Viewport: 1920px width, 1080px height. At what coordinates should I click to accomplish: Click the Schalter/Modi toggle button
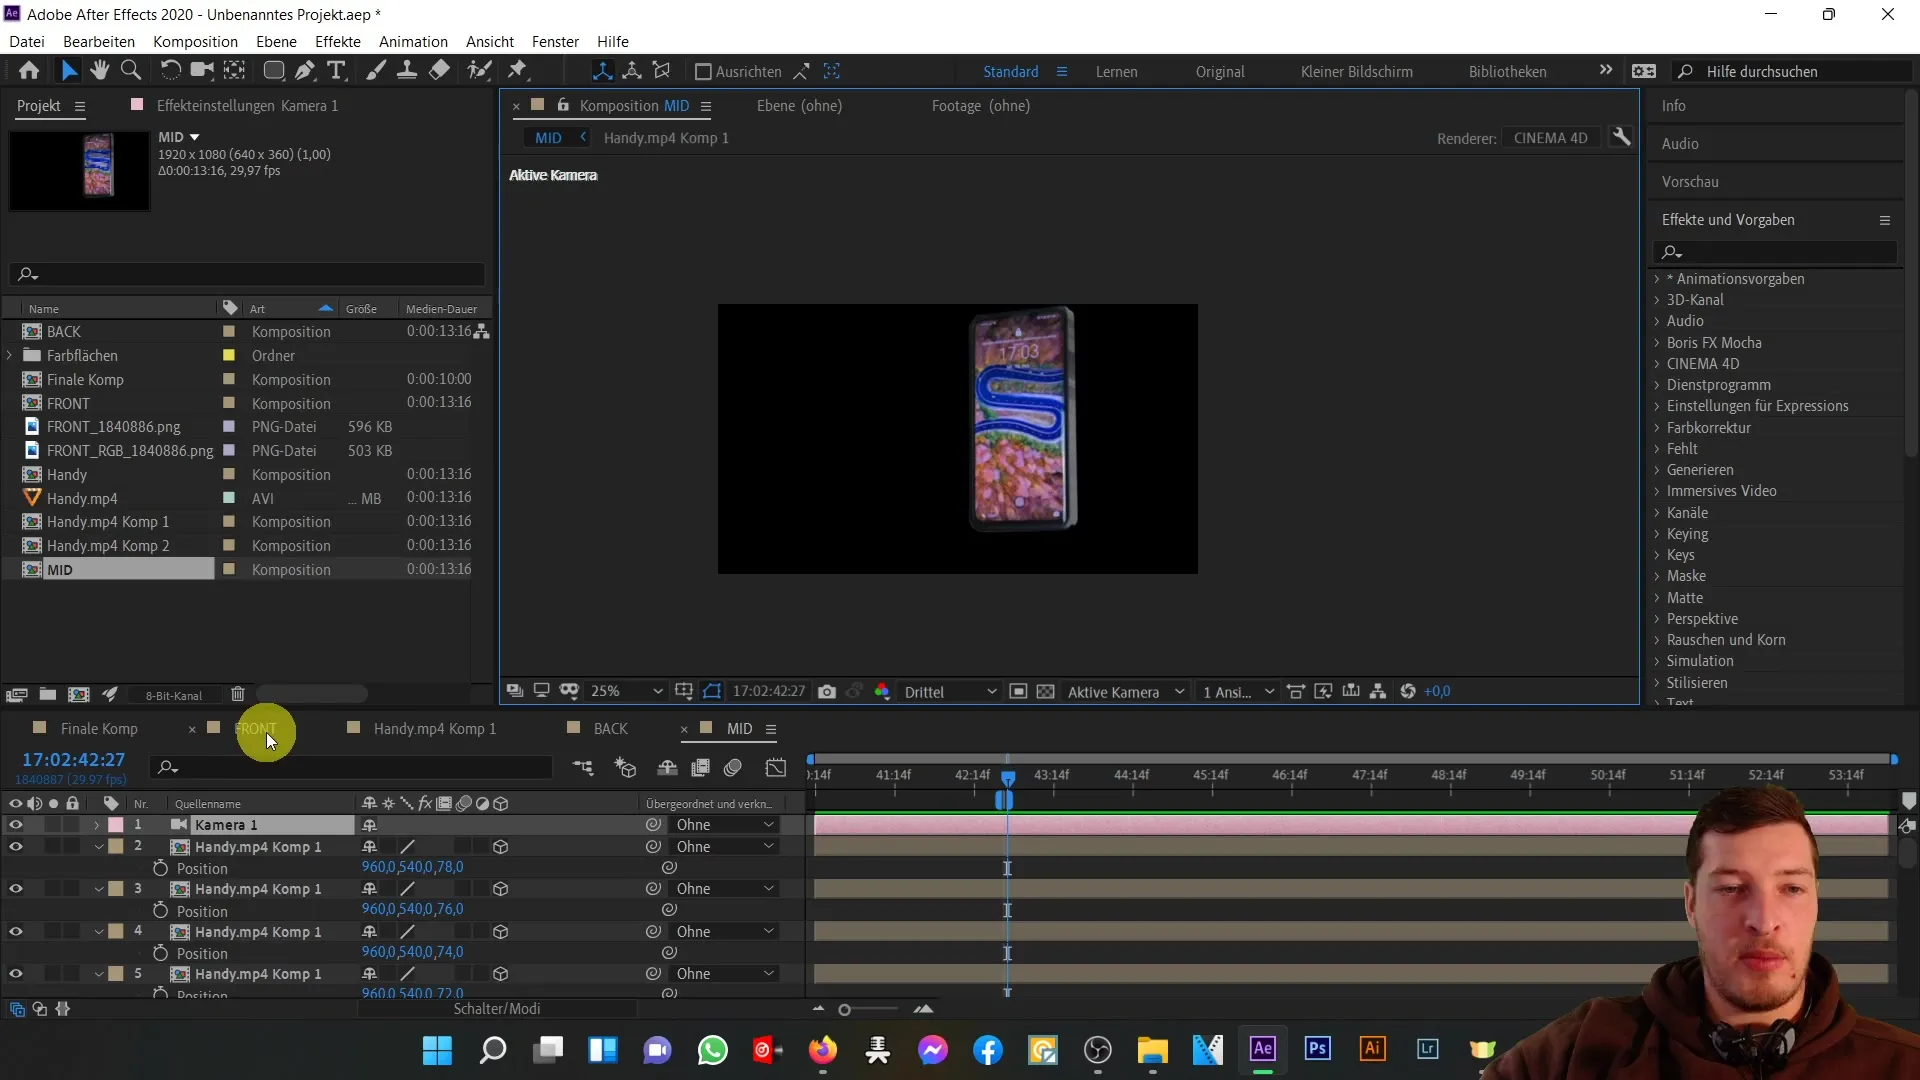(x=497, y=1009)
